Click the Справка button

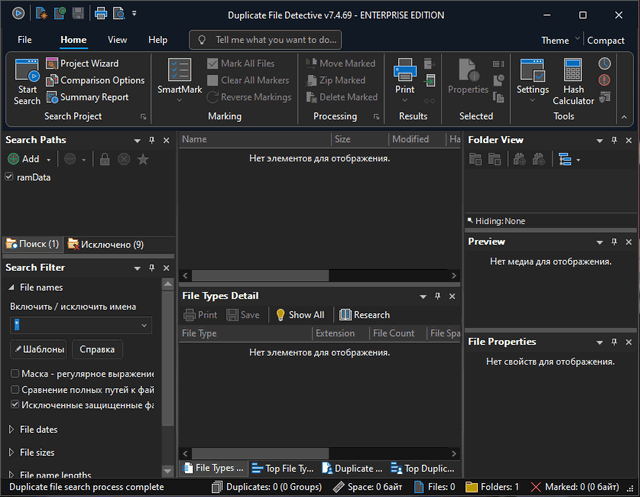coord(97,349)
